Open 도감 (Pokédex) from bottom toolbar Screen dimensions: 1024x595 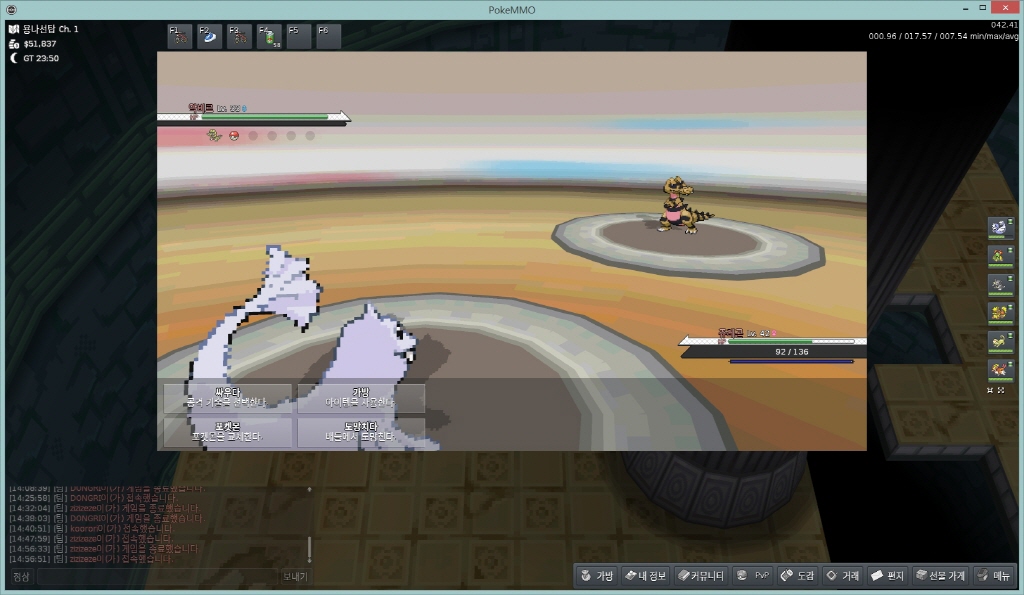click(798, 575)
